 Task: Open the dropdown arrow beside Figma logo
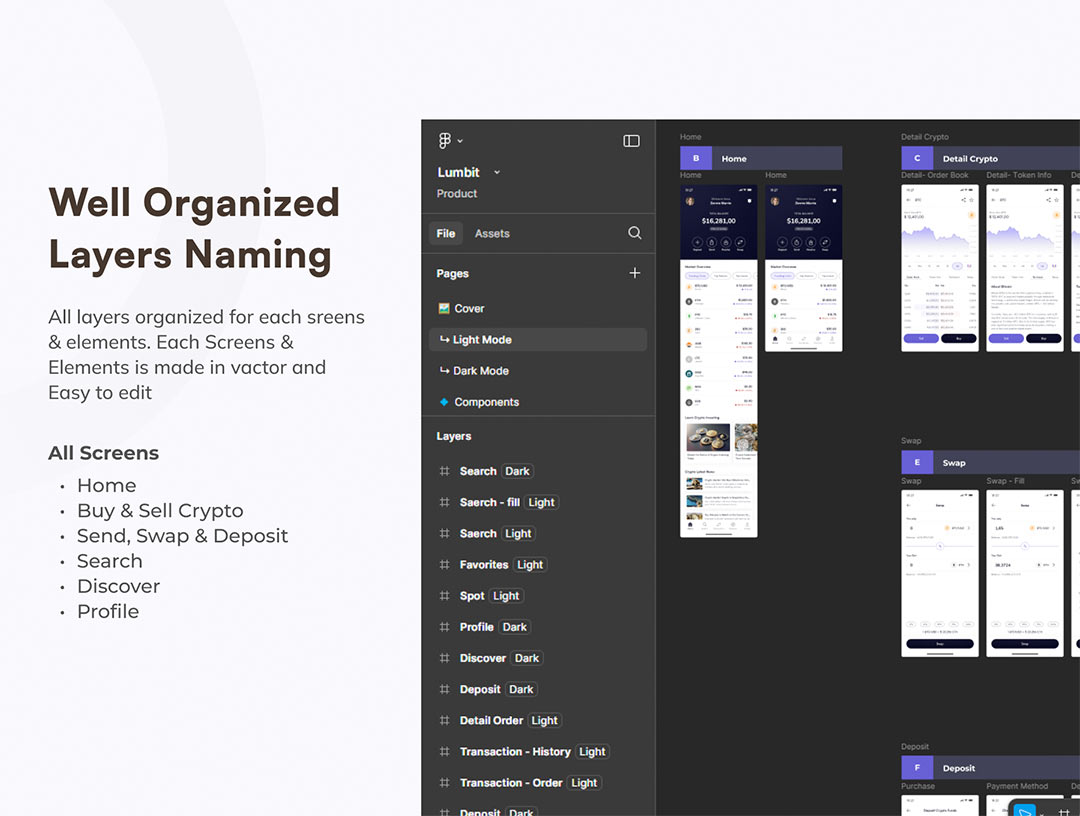pyautogui.click(x=460, y=141)
